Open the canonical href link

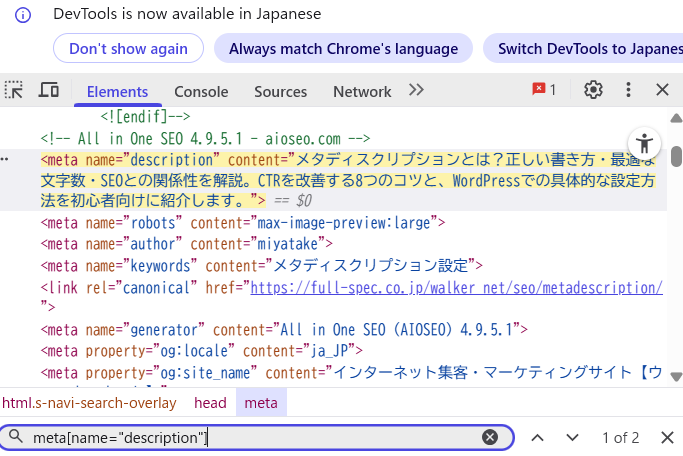click(455, 287)
